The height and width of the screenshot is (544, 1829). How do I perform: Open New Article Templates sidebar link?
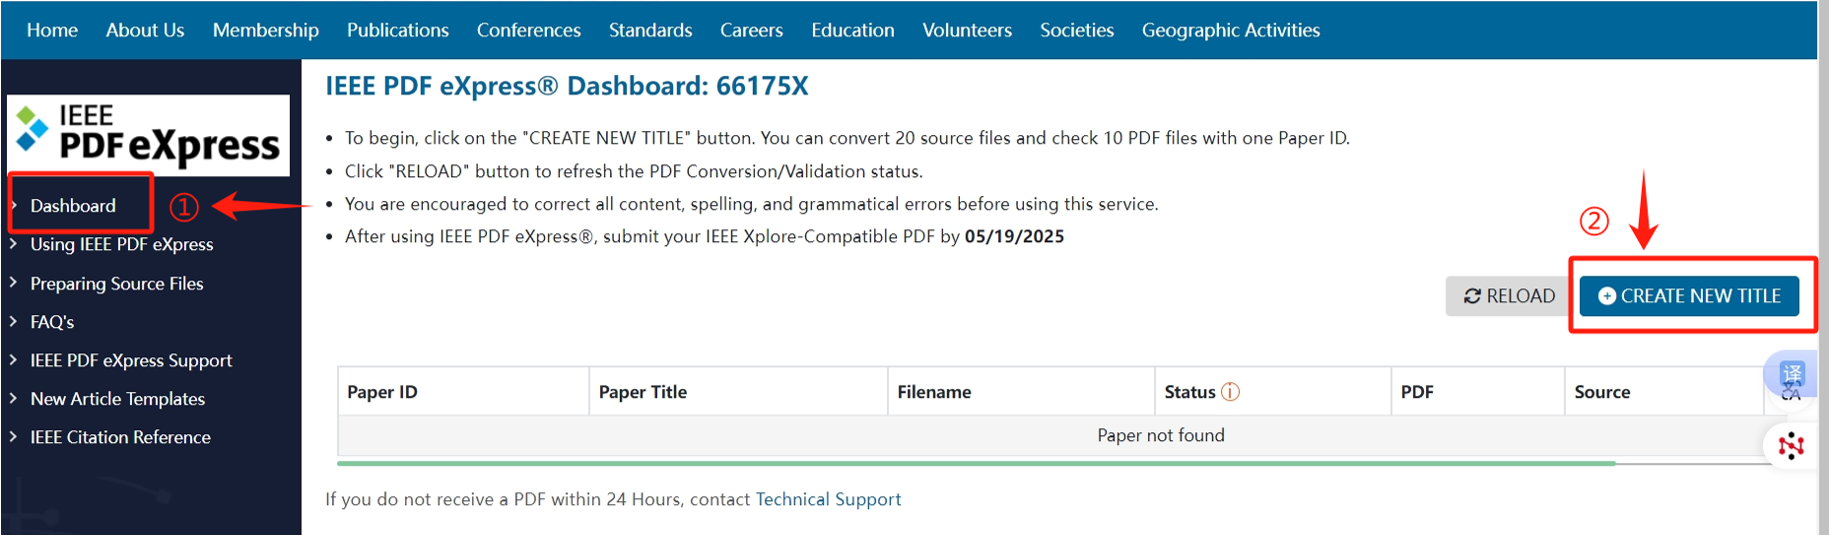click(117, 399)
